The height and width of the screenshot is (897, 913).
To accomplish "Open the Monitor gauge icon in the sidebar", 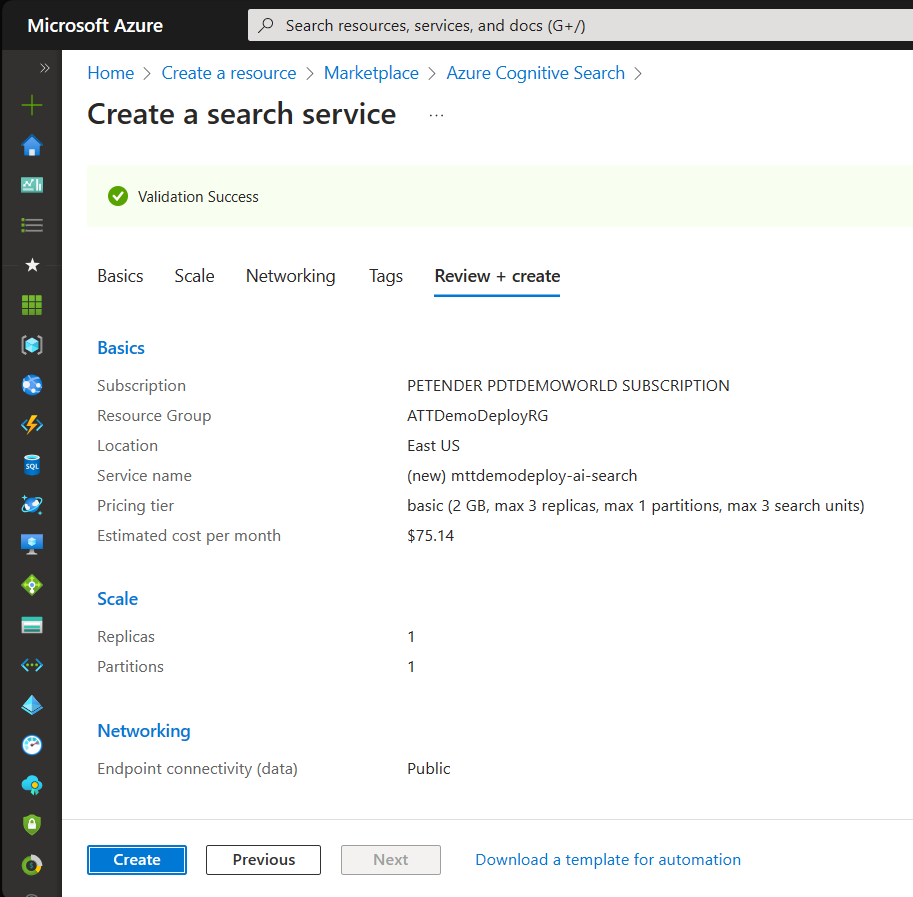I will tap(32, 745).
